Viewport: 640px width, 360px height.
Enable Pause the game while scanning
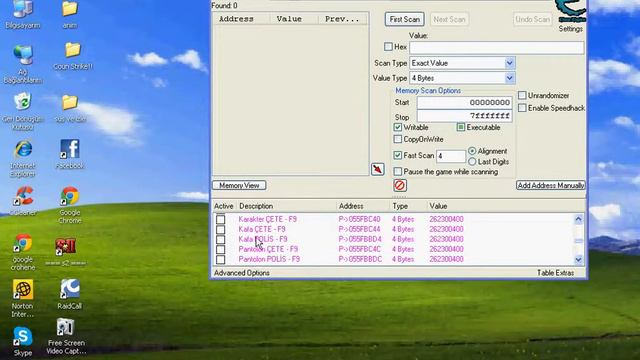pyautogui.click(x=398, y=171)
